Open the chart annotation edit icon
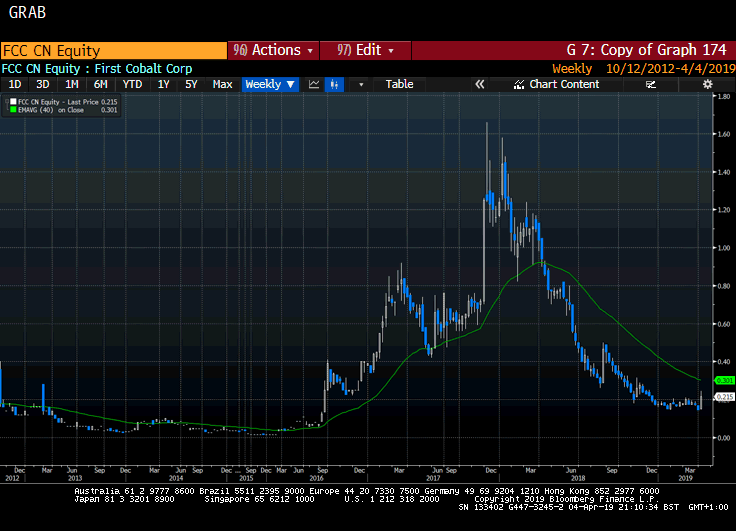 pos(651,85)
